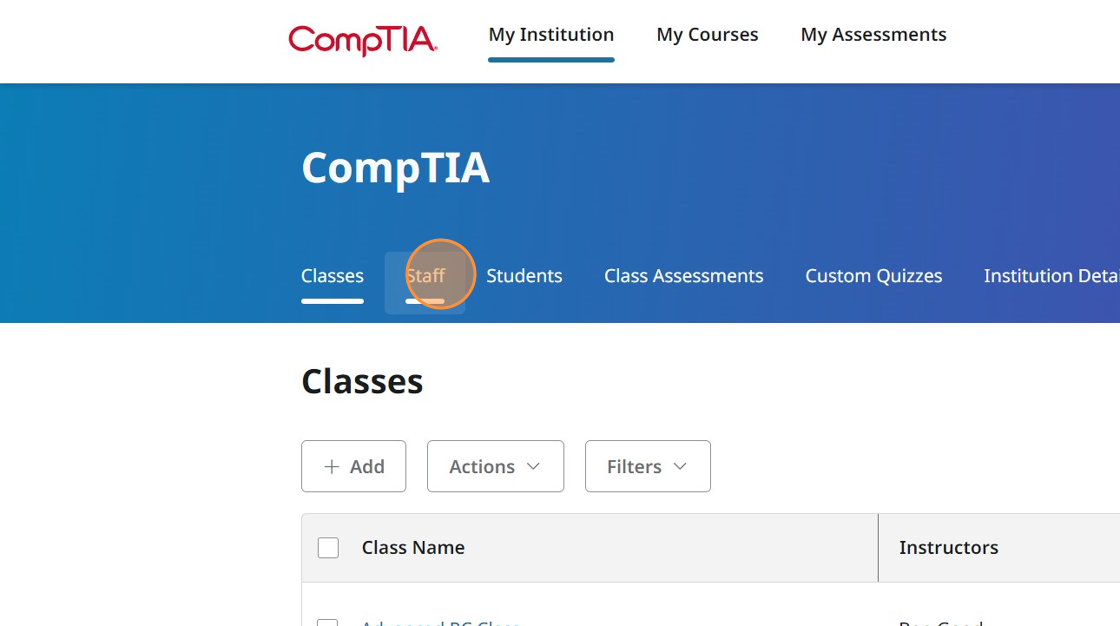The width and height of the screenshot is (1120, 626).
Task: Expand the Actions dropdown
Action: pyautogui.click(x=495, y=466)
